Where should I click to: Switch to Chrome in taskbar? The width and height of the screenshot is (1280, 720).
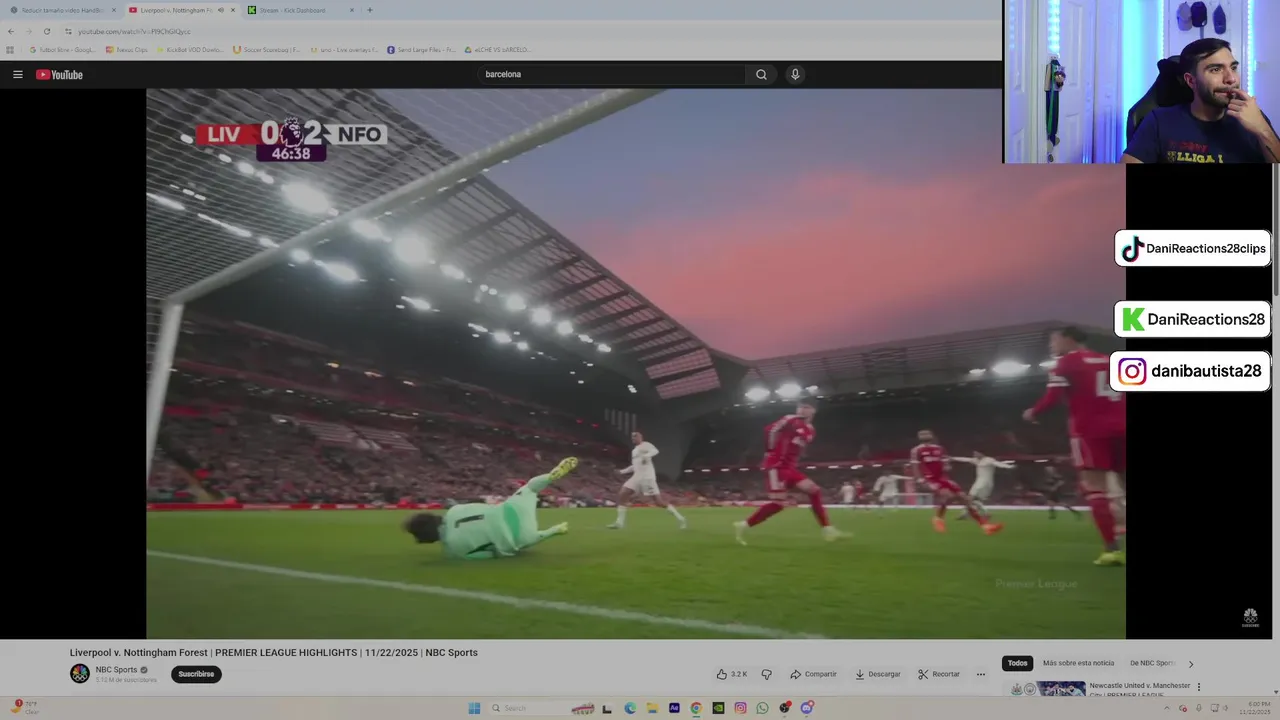click(x=696, y=708)
